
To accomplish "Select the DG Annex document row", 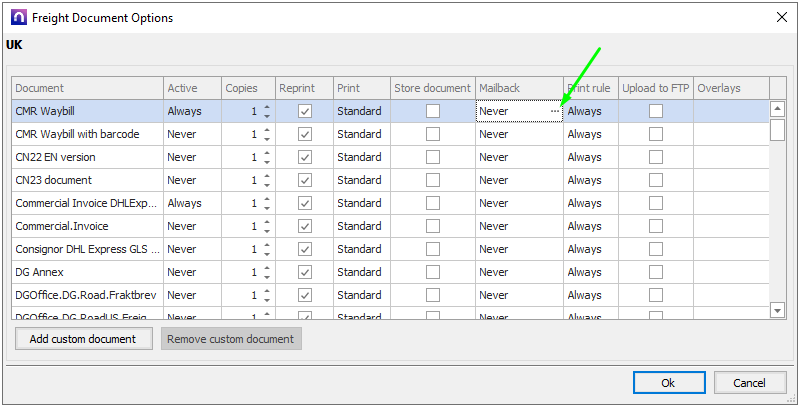I will pyautogui.click(x=87, y=272).
